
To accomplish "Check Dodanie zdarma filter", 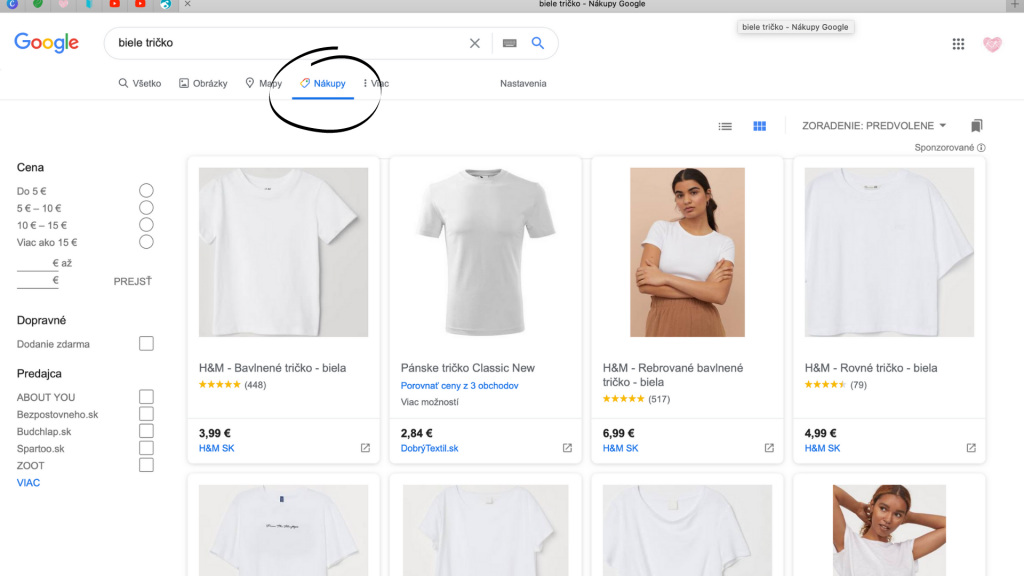I will (146, 344).
